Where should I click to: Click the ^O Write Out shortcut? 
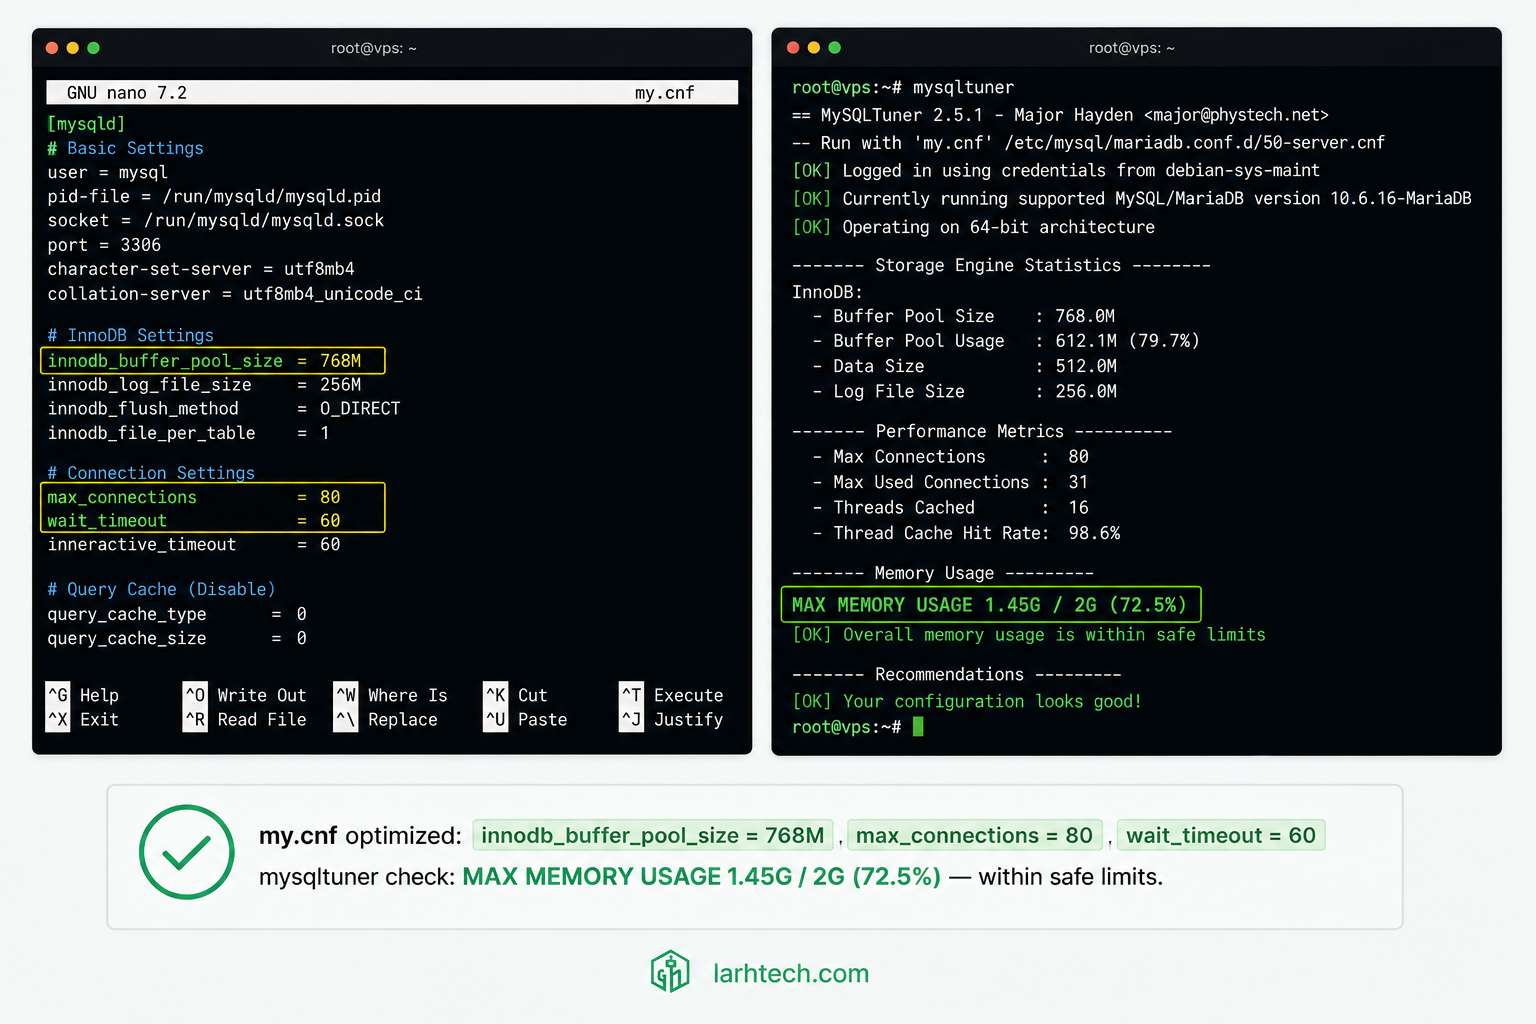[x=245, y=695]
